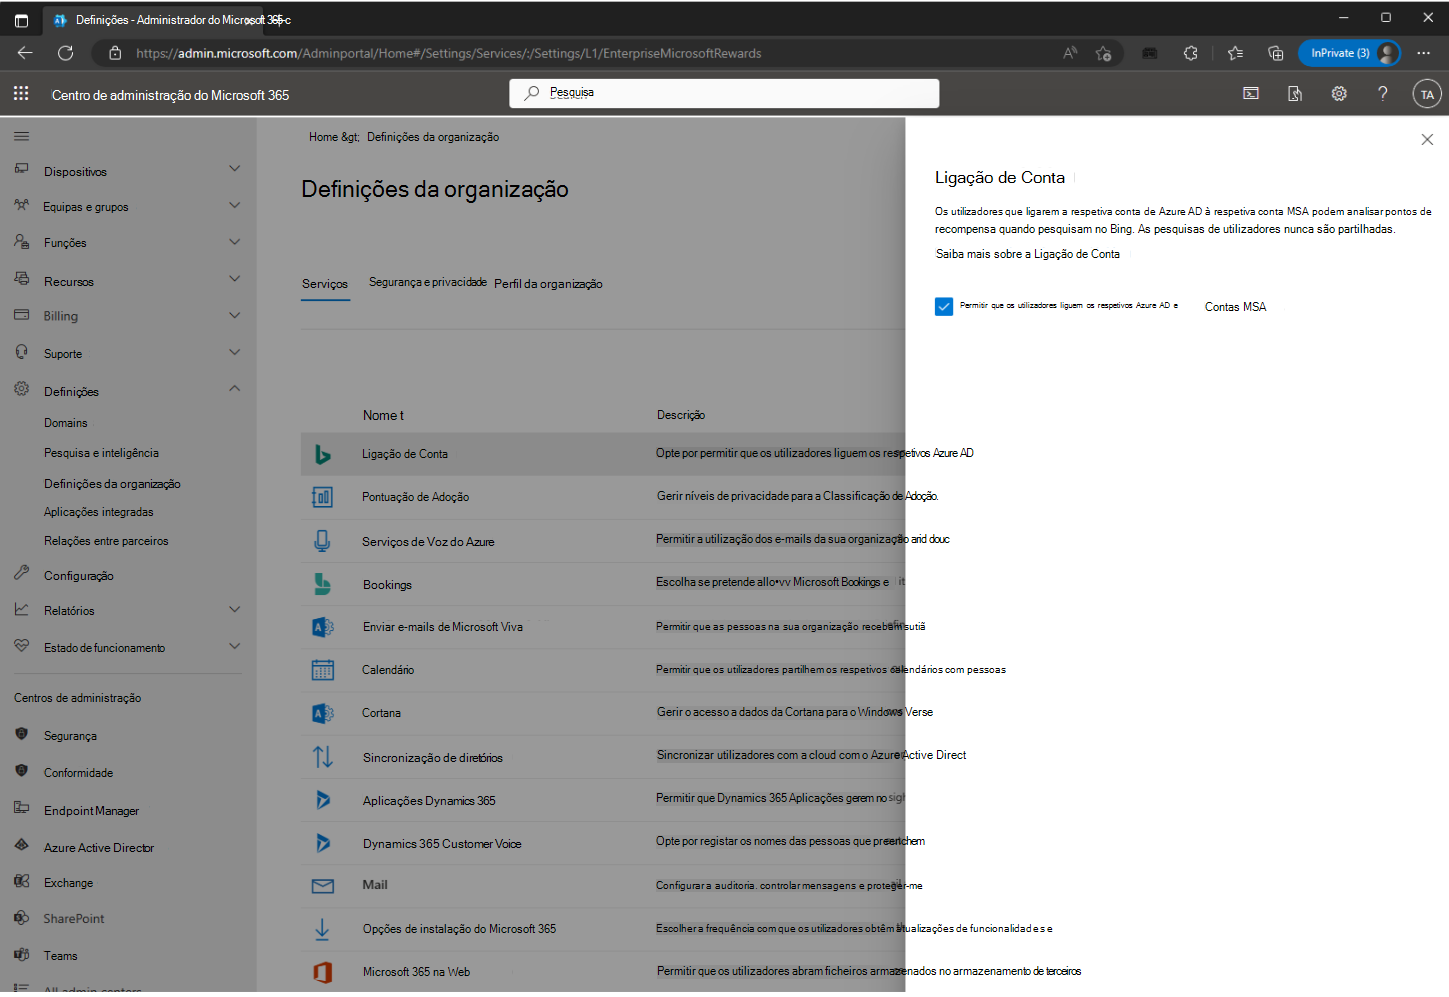1449x997 pixels.
Task: Open the SharePoint admin center link
Action: click(74, 919)
